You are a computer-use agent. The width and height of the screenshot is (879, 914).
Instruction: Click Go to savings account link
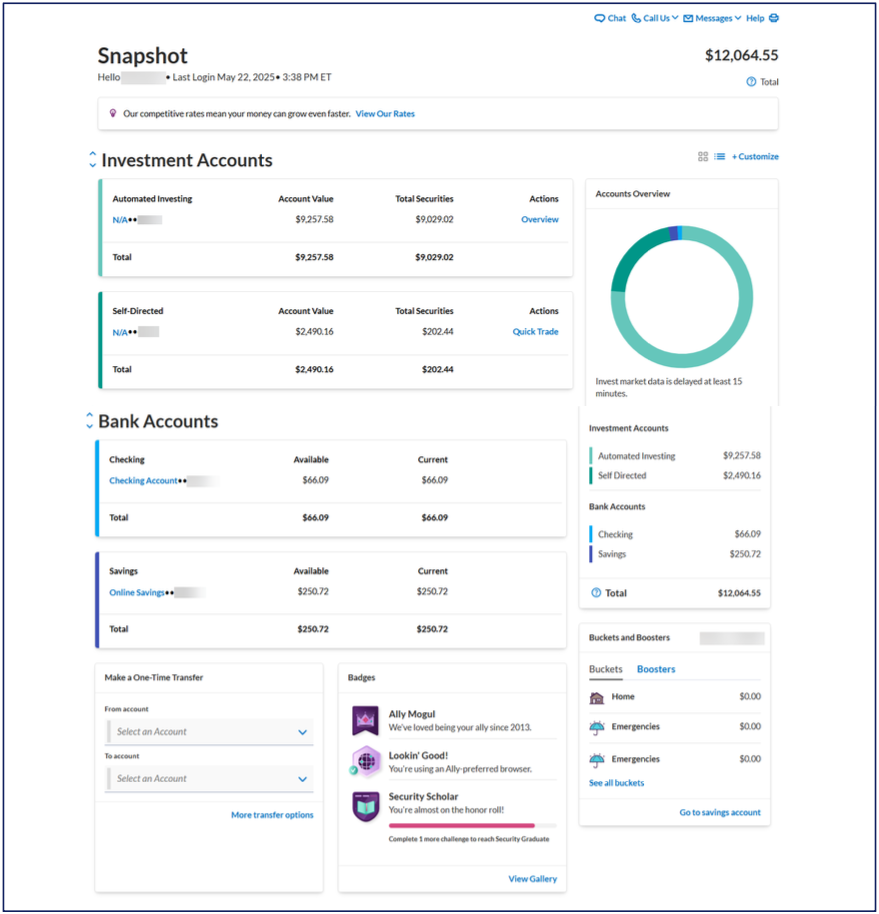(720, 812)
